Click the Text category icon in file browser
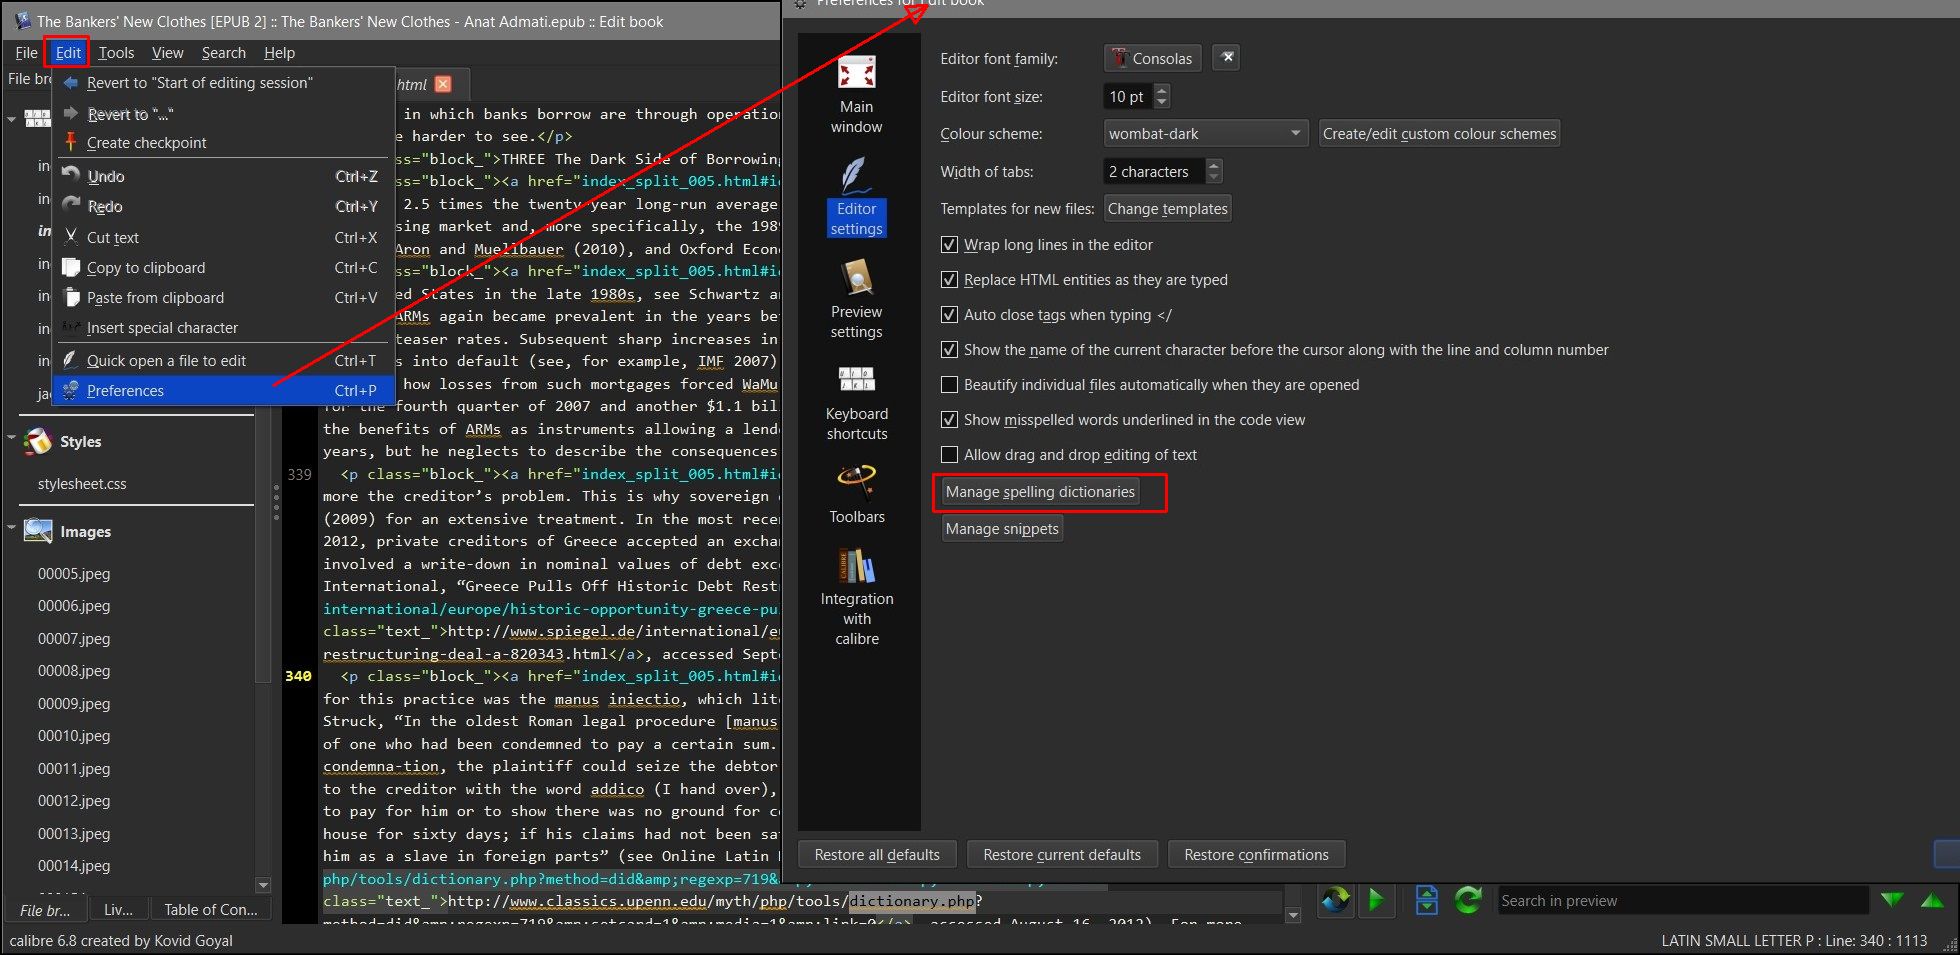 tap(38, 119)
